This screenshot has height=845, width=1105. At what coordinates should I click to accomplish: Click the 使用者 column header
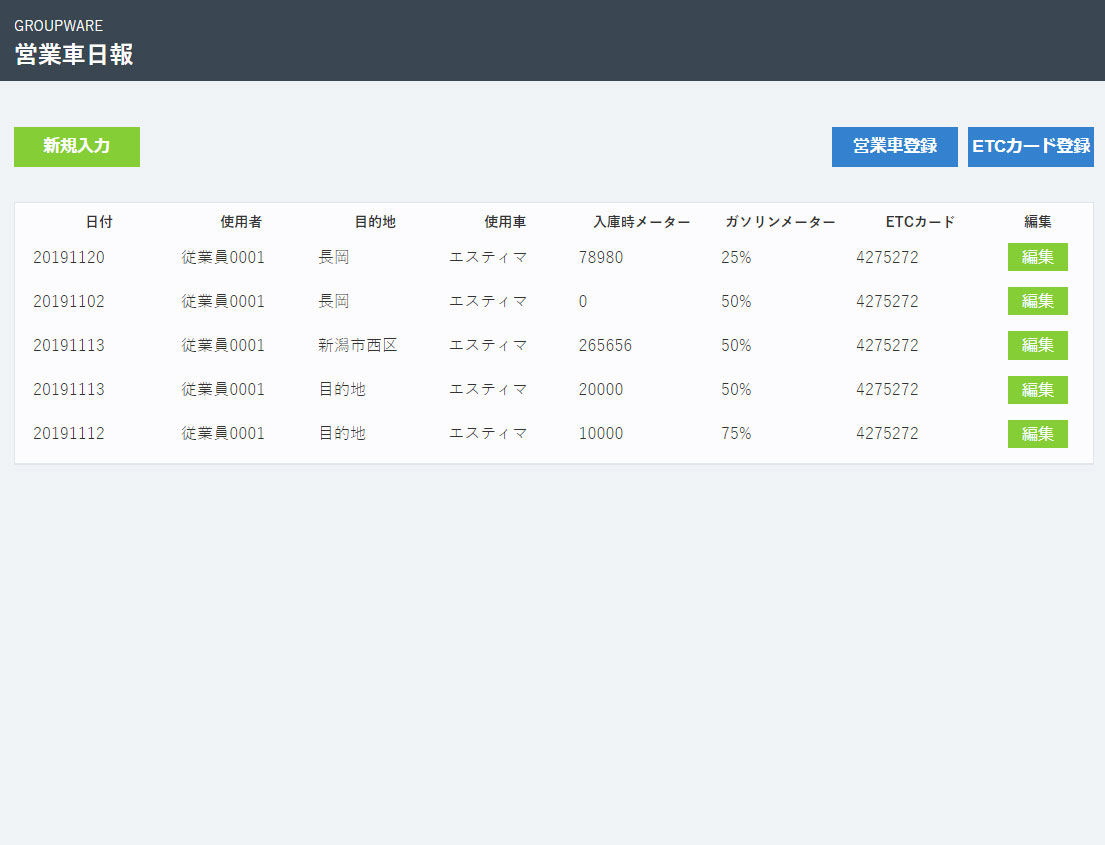pos(241,222)
